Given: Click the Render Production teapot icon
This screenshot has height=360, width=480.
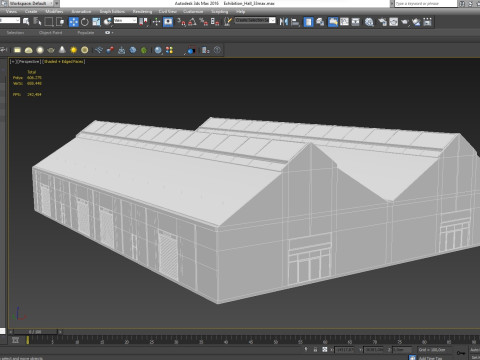Looking at the screenshot, I should click(405, 22).
